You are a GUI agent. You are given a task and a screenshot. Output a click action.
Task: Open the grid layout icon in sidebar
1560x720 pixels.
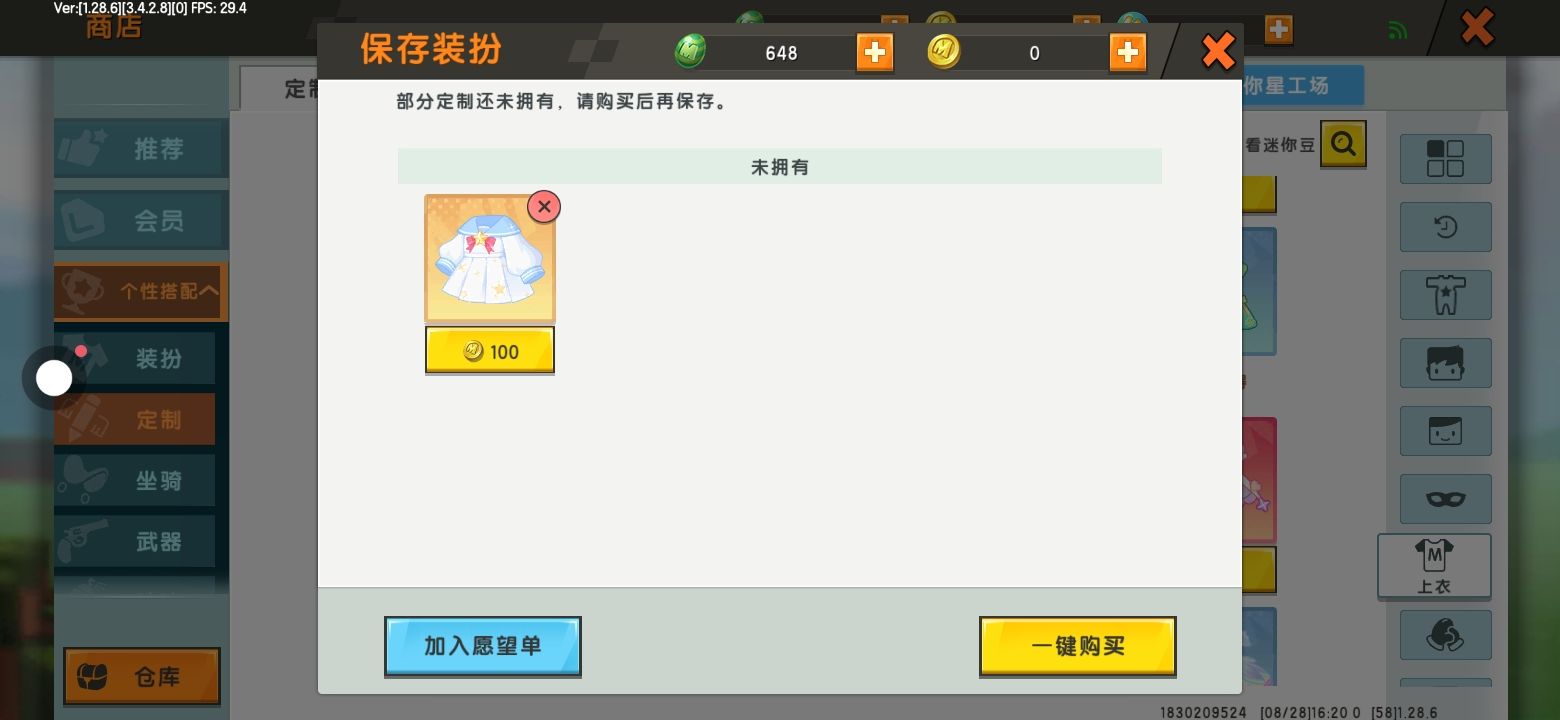[1445, 158]
